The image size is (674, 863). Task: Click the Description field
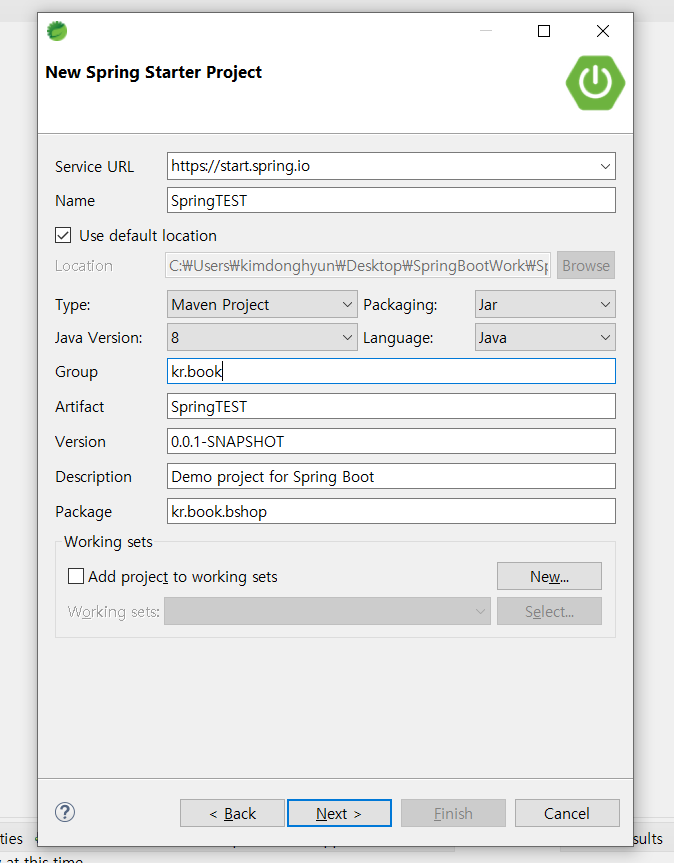click(391, 476)
